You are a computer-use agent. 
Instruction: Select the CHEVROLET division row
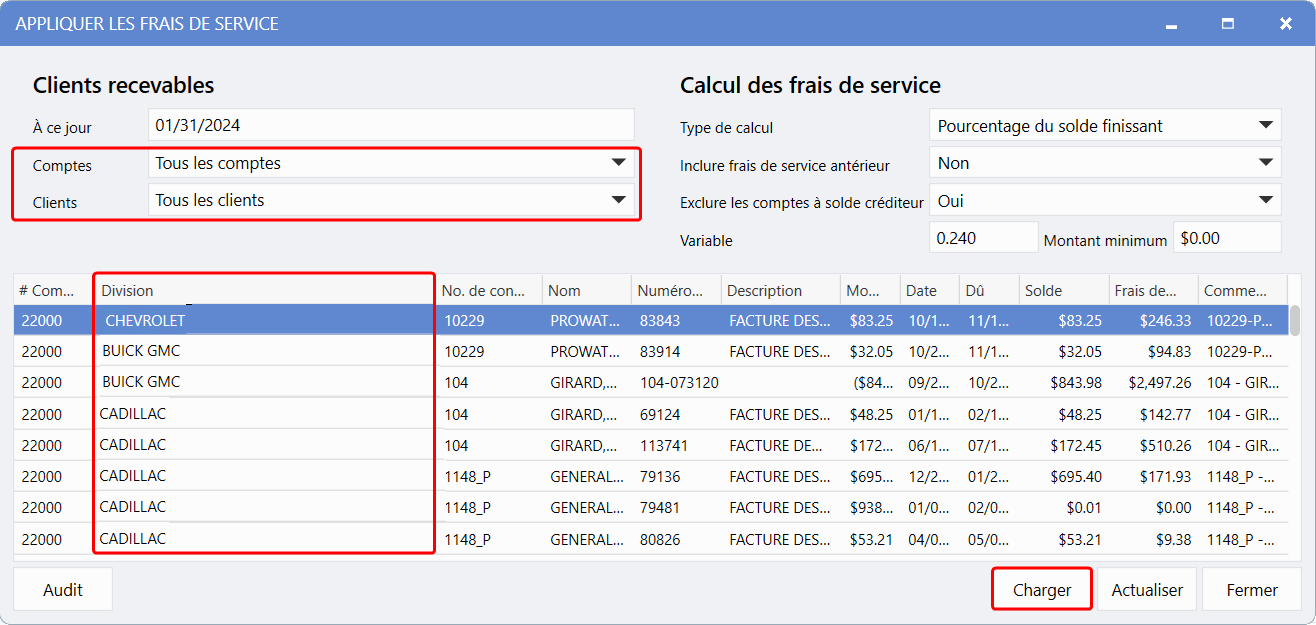click(x=145, y=321)
